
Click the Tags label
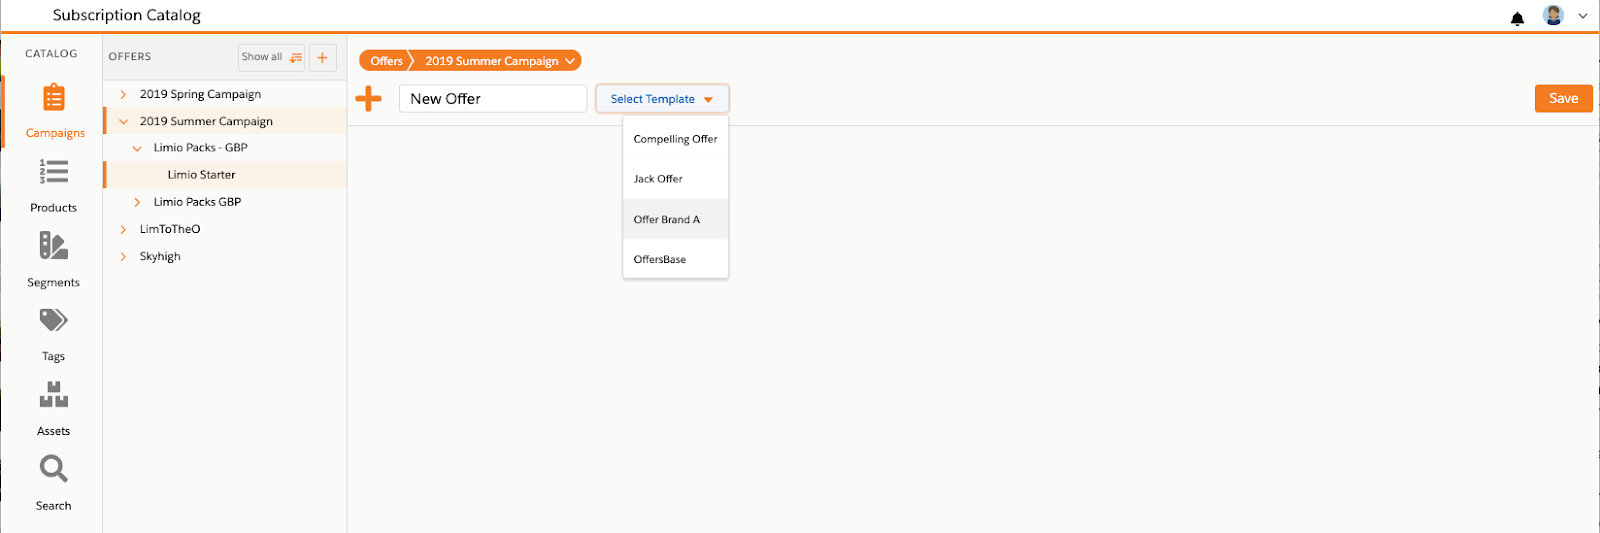coord(54,357)
